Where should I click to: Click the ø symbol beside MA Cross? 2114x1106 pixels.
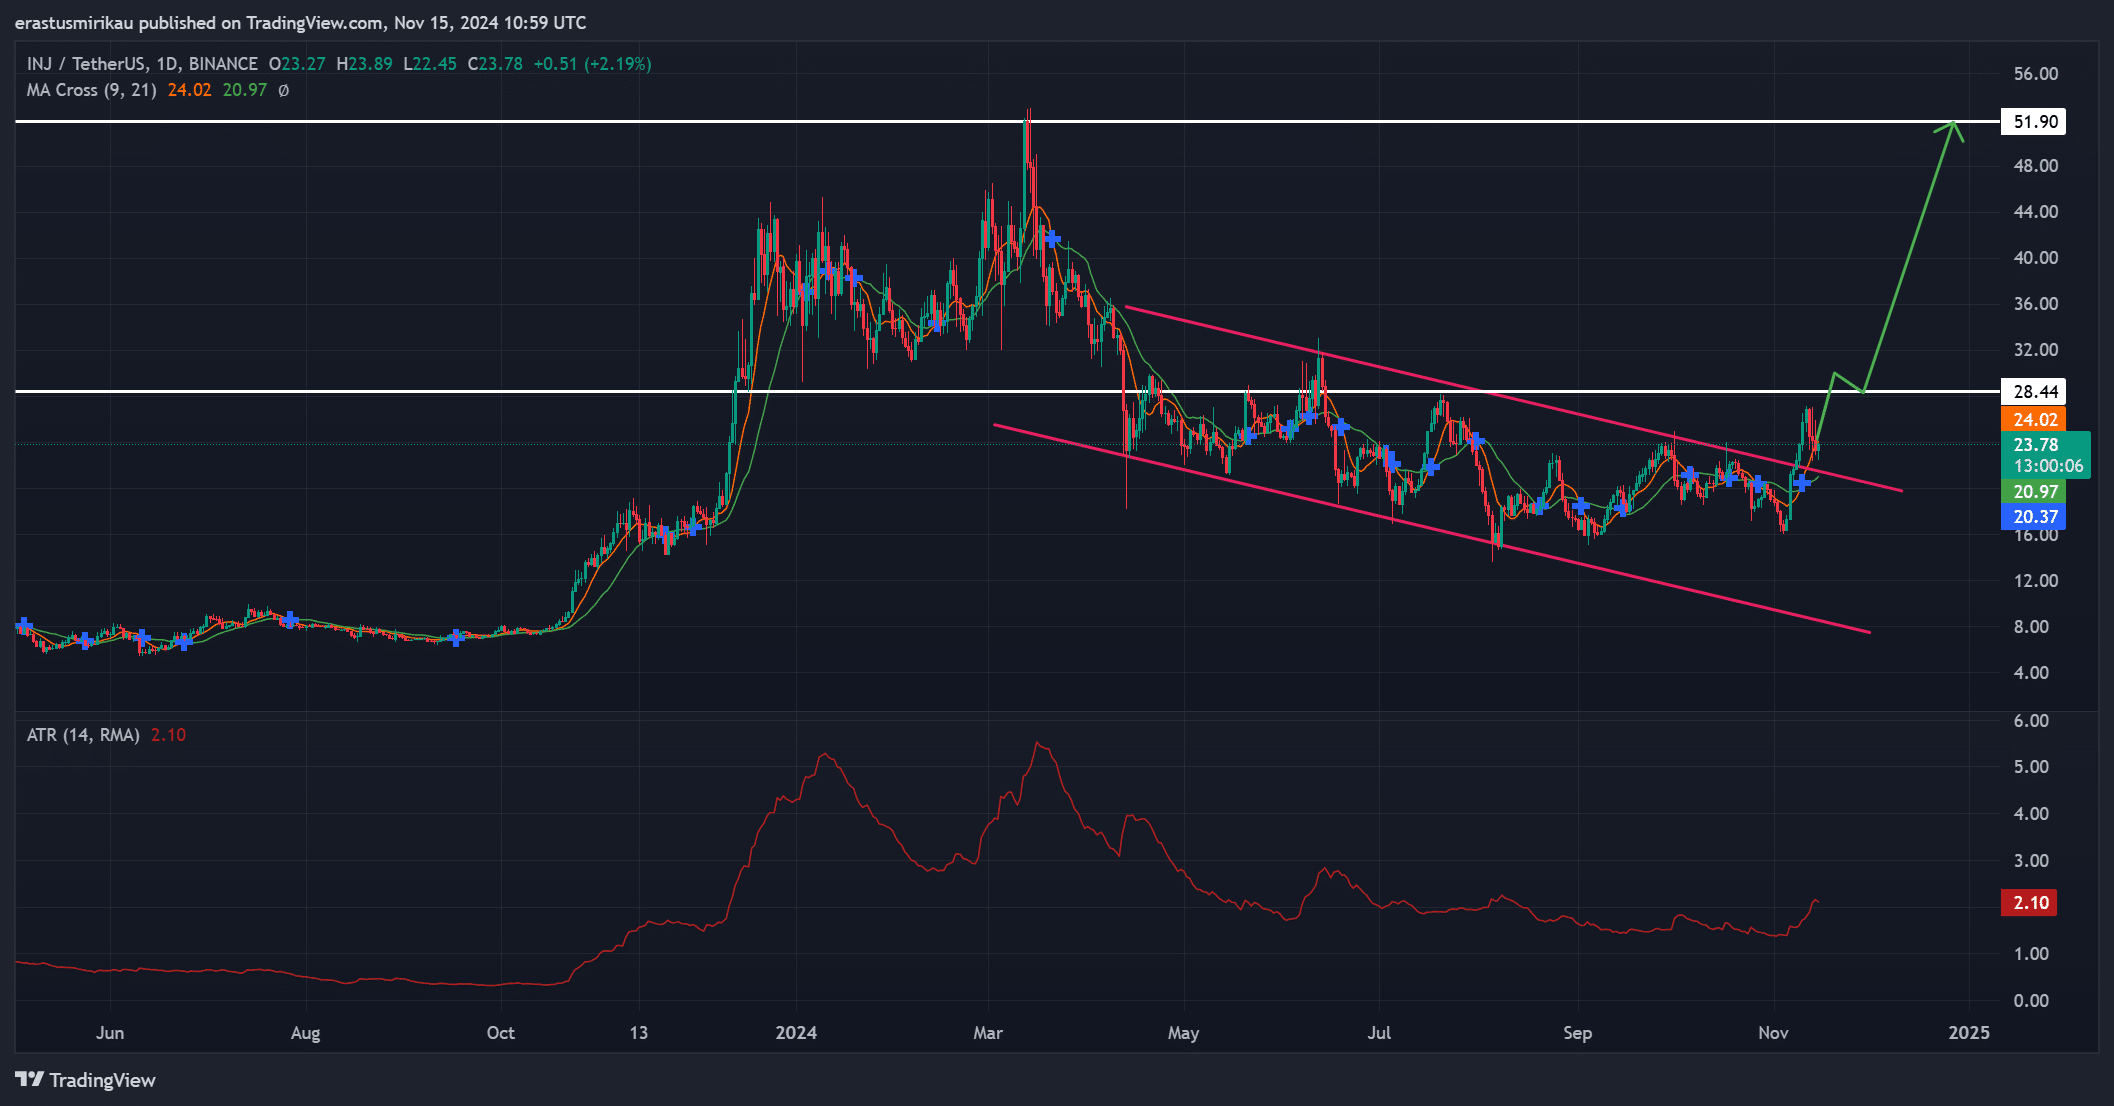[283, 90]
